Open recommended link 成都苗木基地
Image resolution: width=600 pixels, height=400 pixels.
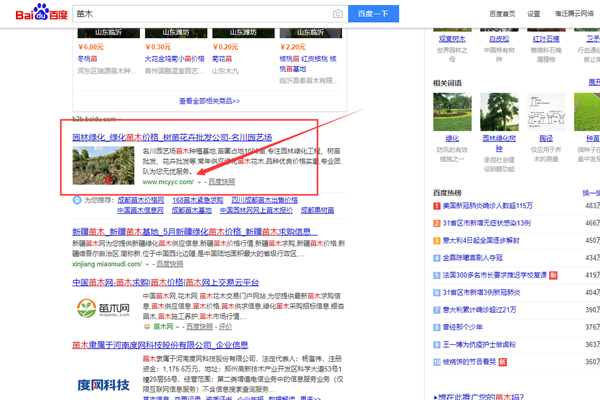tap(191, 210)
